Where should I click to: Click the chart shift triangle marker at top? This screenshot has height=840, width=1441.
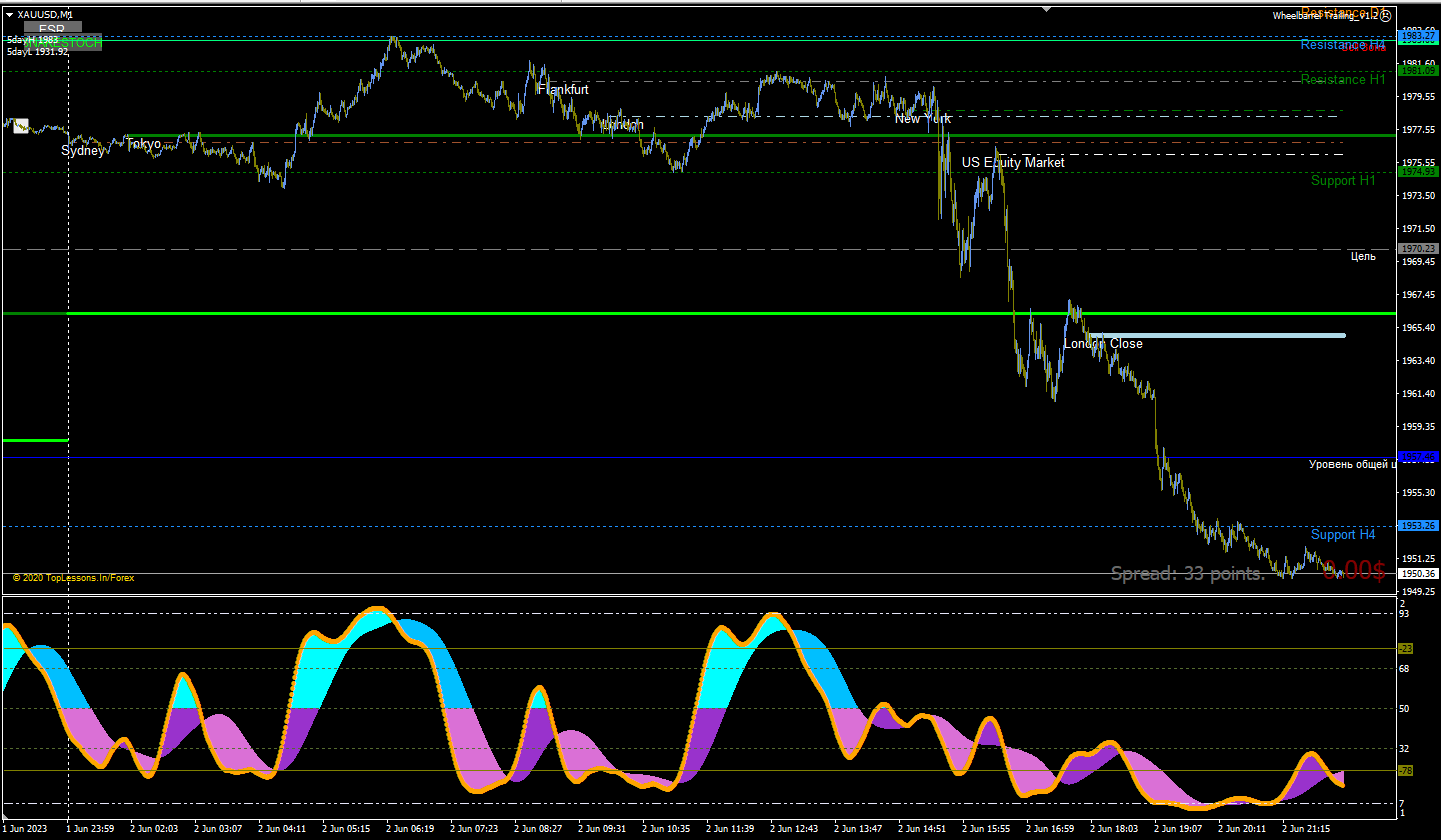[1047, 8]
